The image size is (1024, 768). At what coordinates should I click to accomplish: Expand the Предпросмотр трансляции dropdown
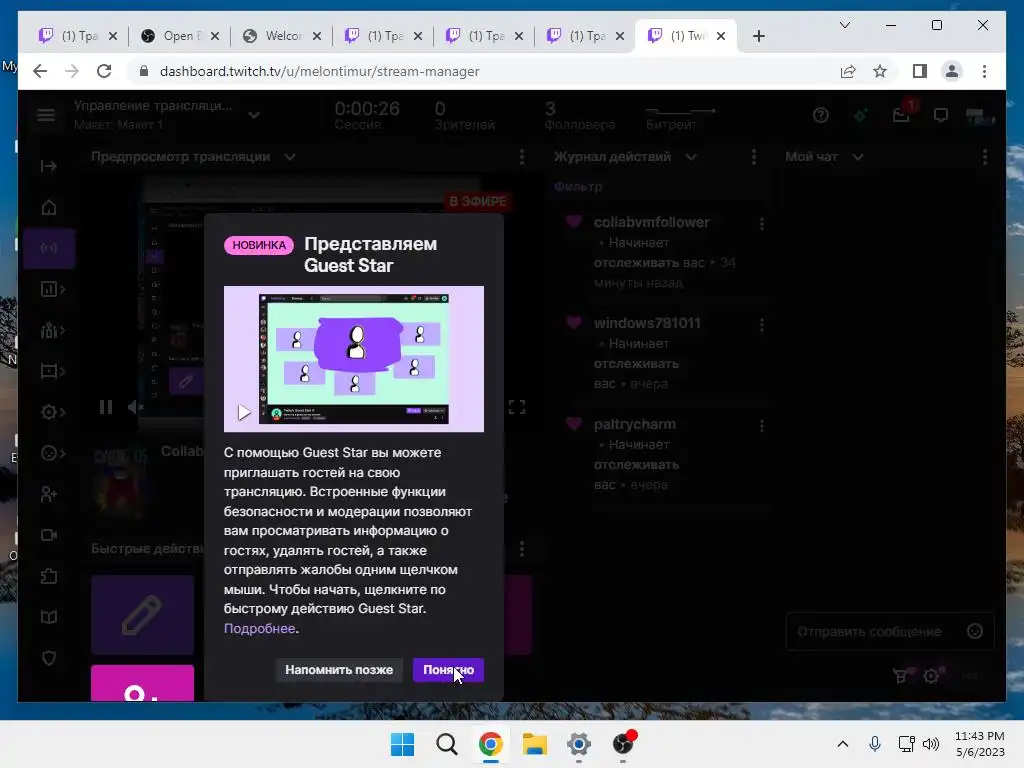290,157
